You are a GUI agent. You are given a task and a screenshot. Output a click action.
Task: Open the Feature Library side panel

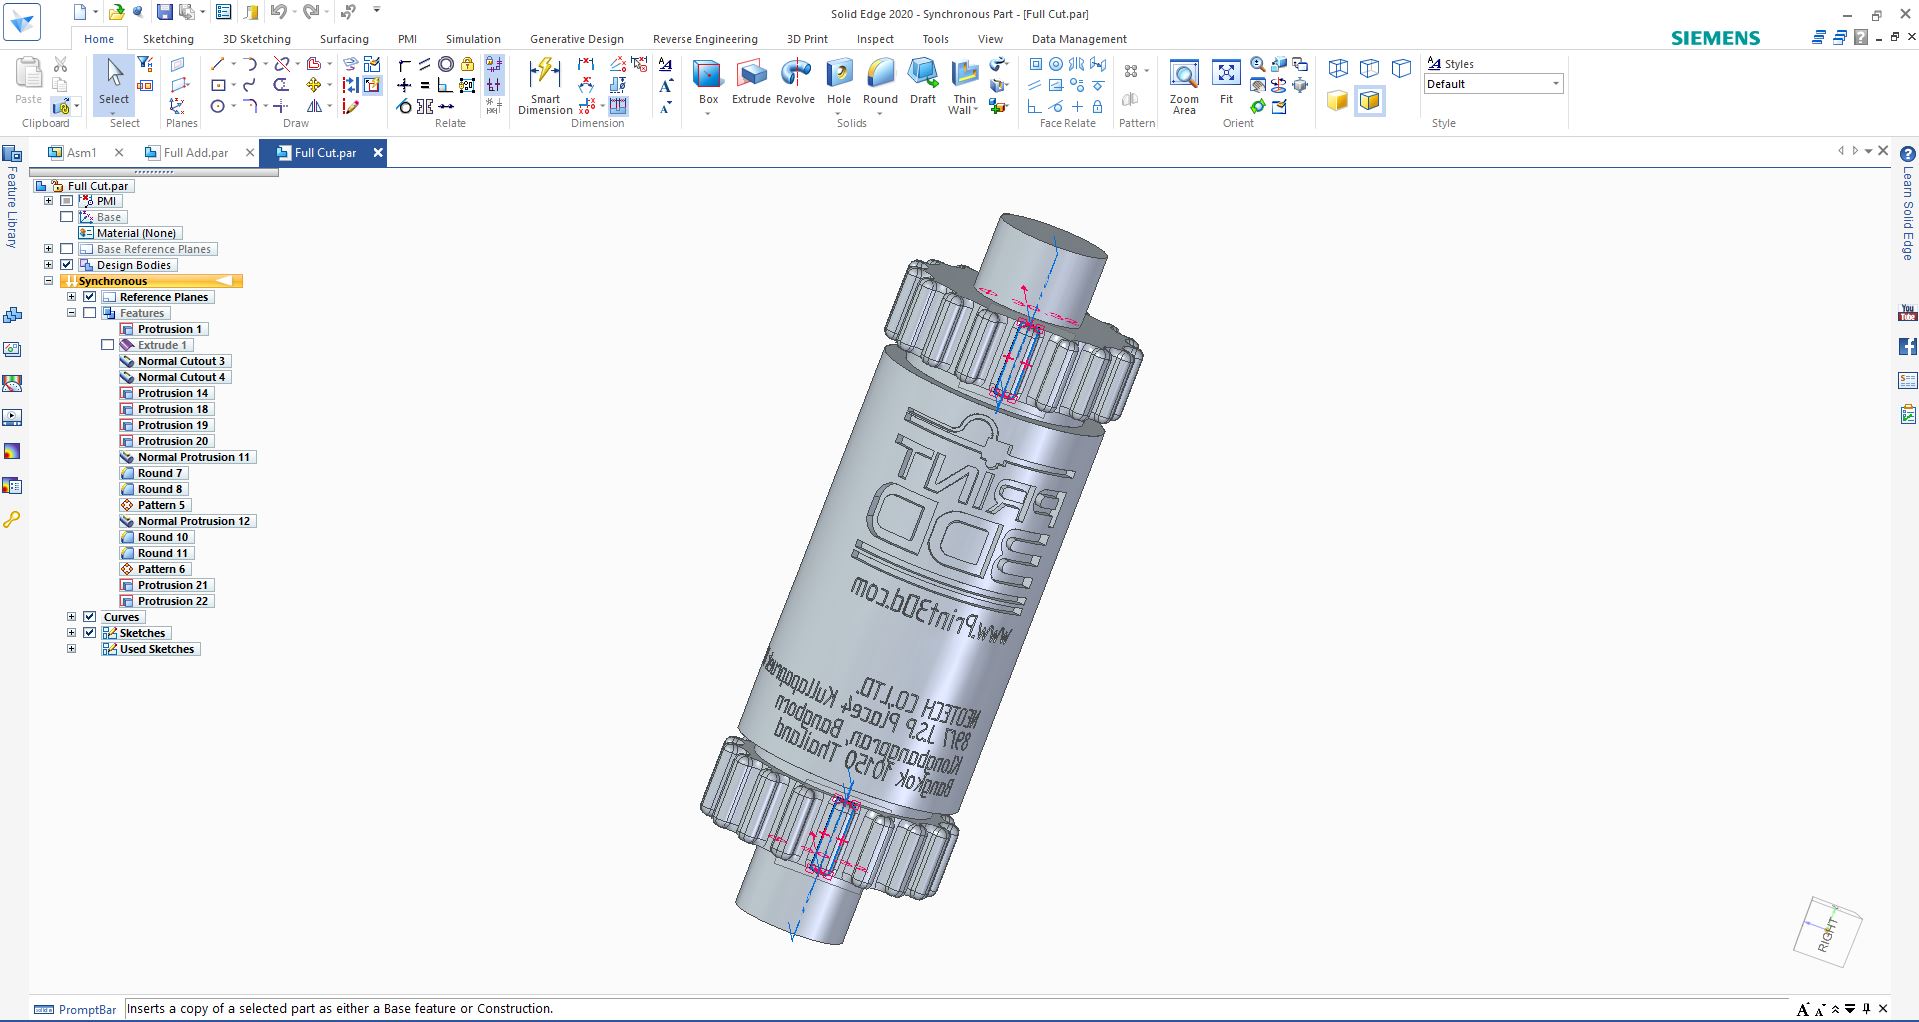[12, 197]
